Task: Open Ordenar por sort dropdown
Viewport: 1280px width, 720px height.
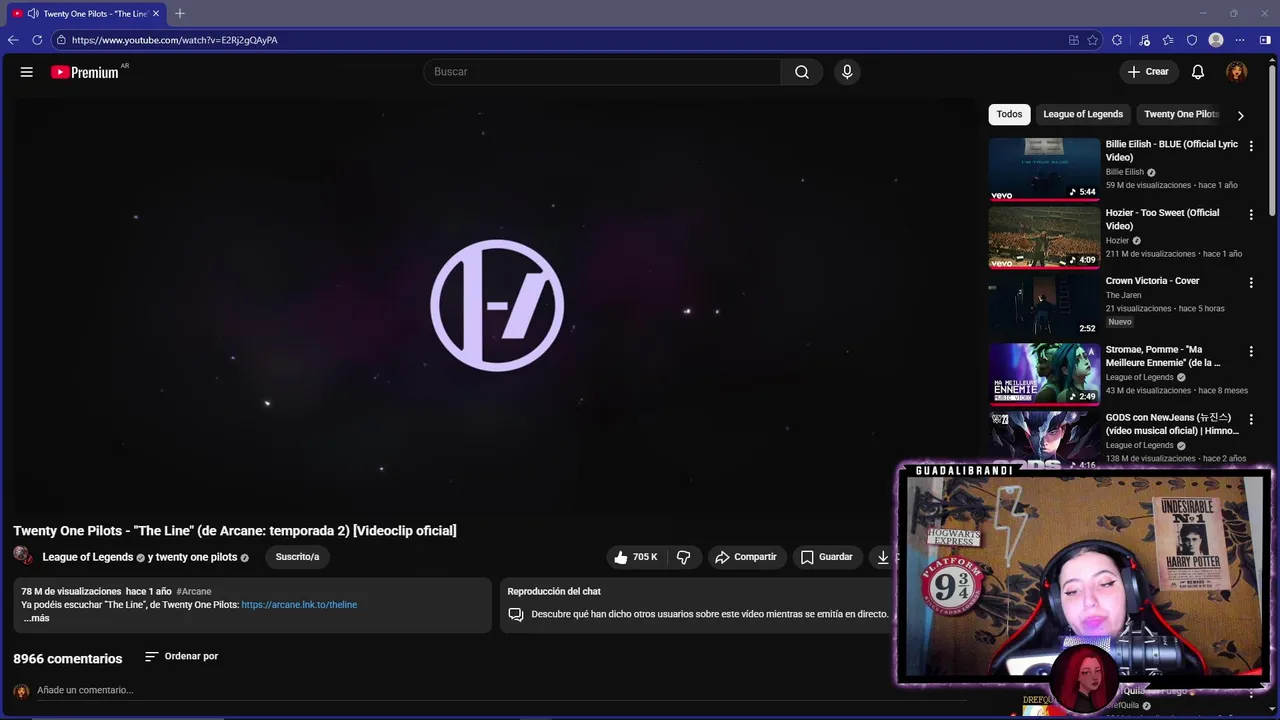Action: click(x=181, y=656)
